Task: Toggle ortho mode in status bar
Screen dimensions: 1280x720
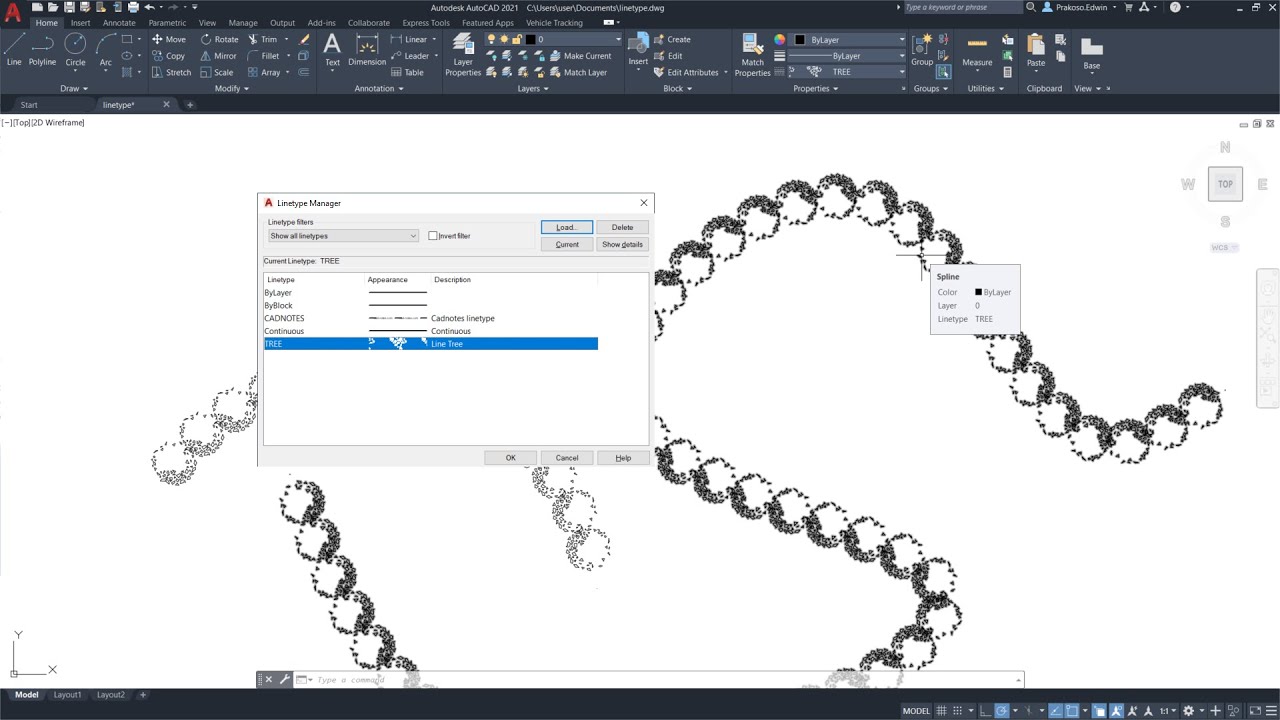Action: point(986,711)
